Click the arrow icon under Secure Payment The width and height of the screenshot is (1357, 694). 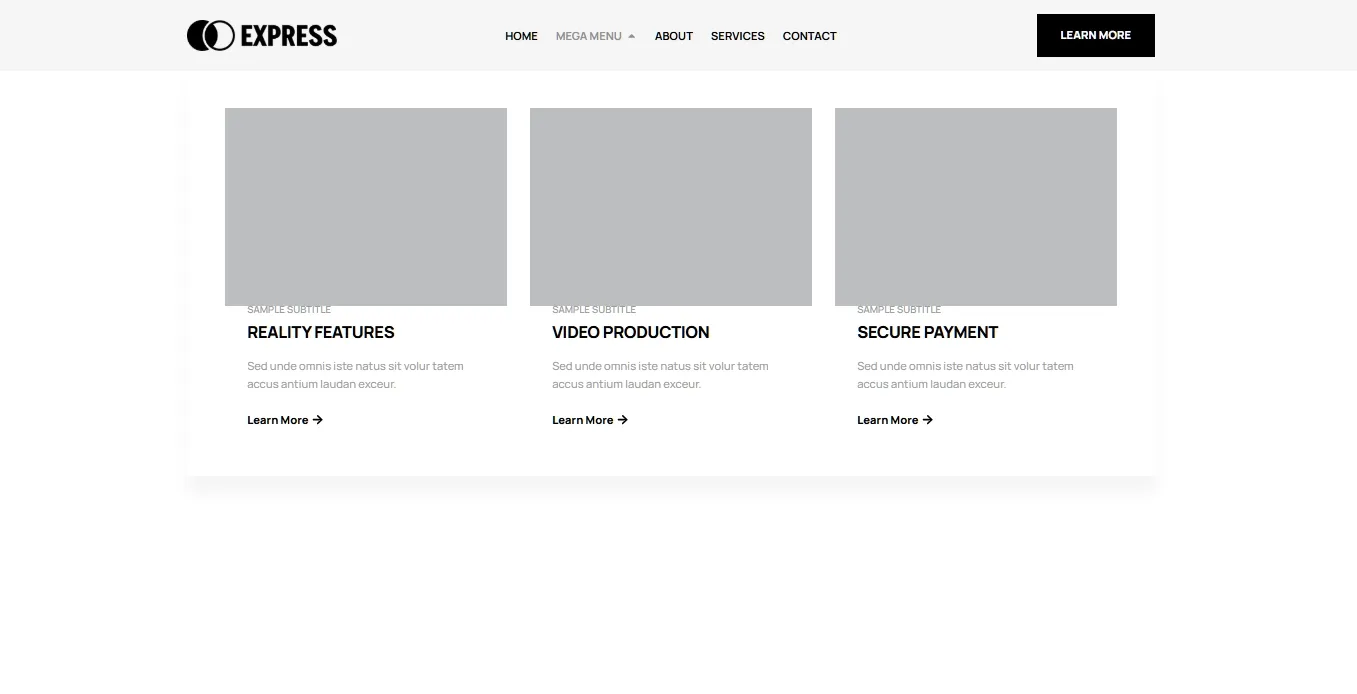[x=928, y=420]
